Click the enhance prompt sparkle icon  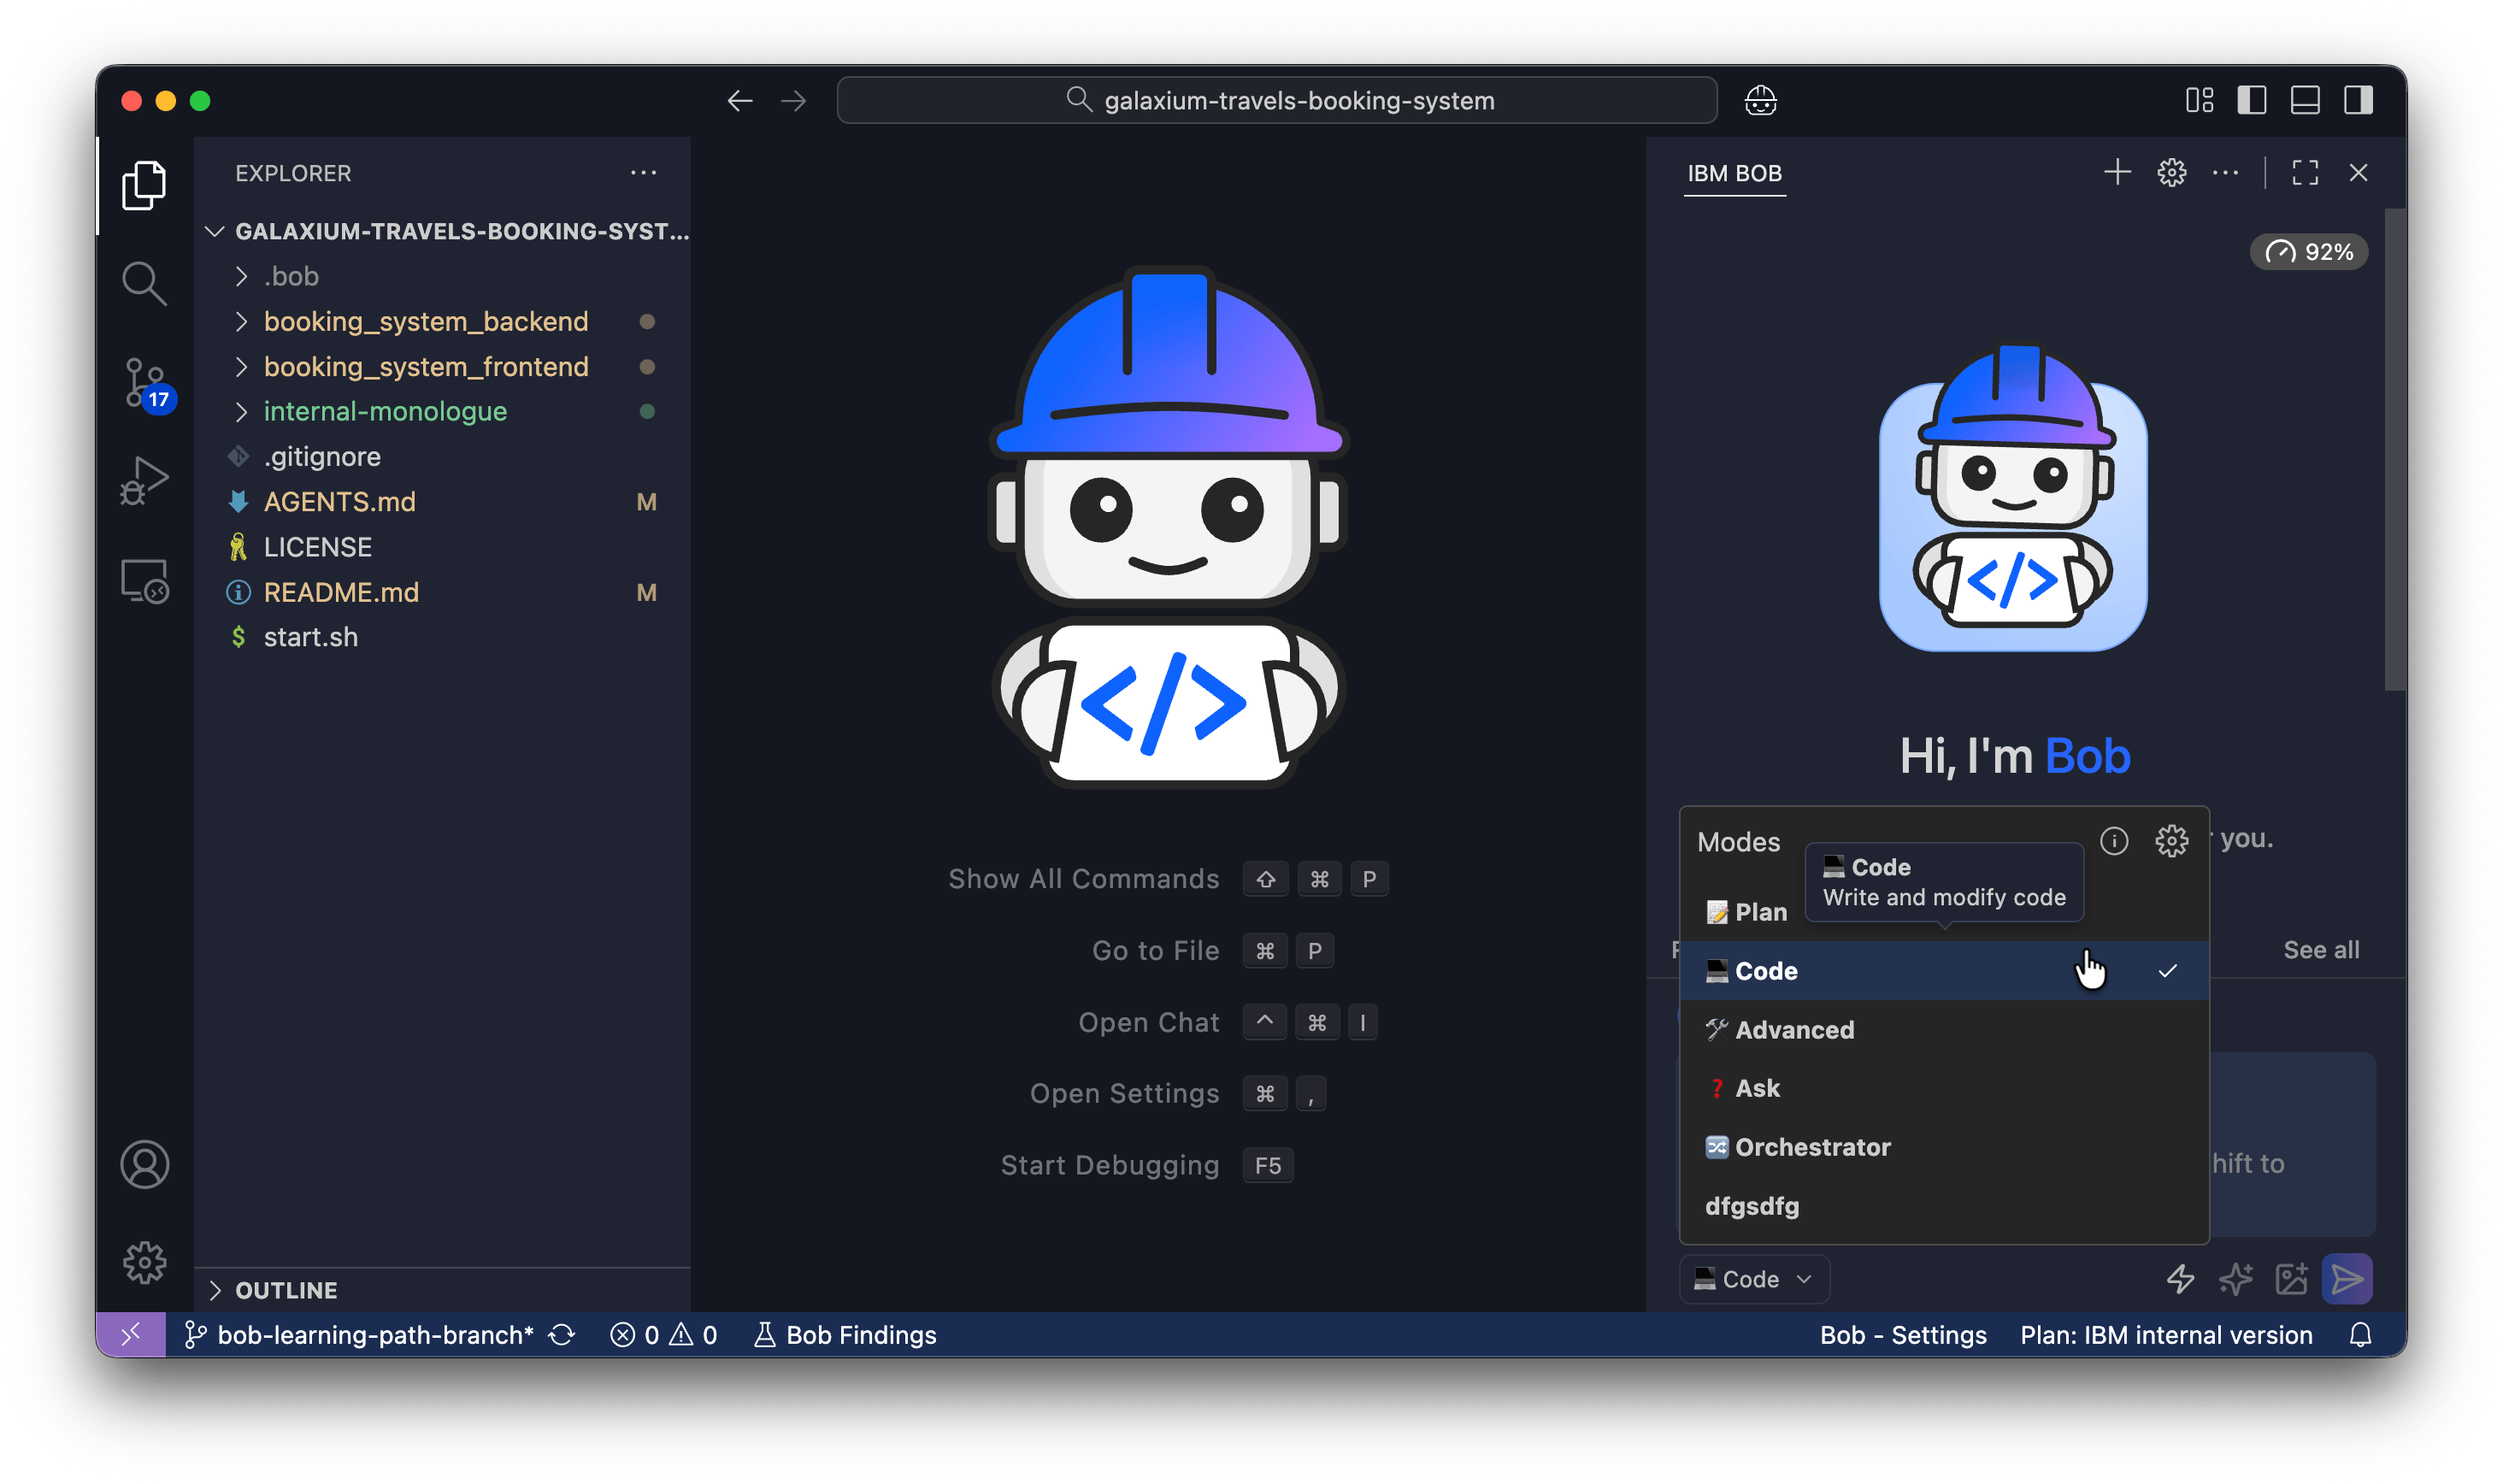(2235, 1279)
